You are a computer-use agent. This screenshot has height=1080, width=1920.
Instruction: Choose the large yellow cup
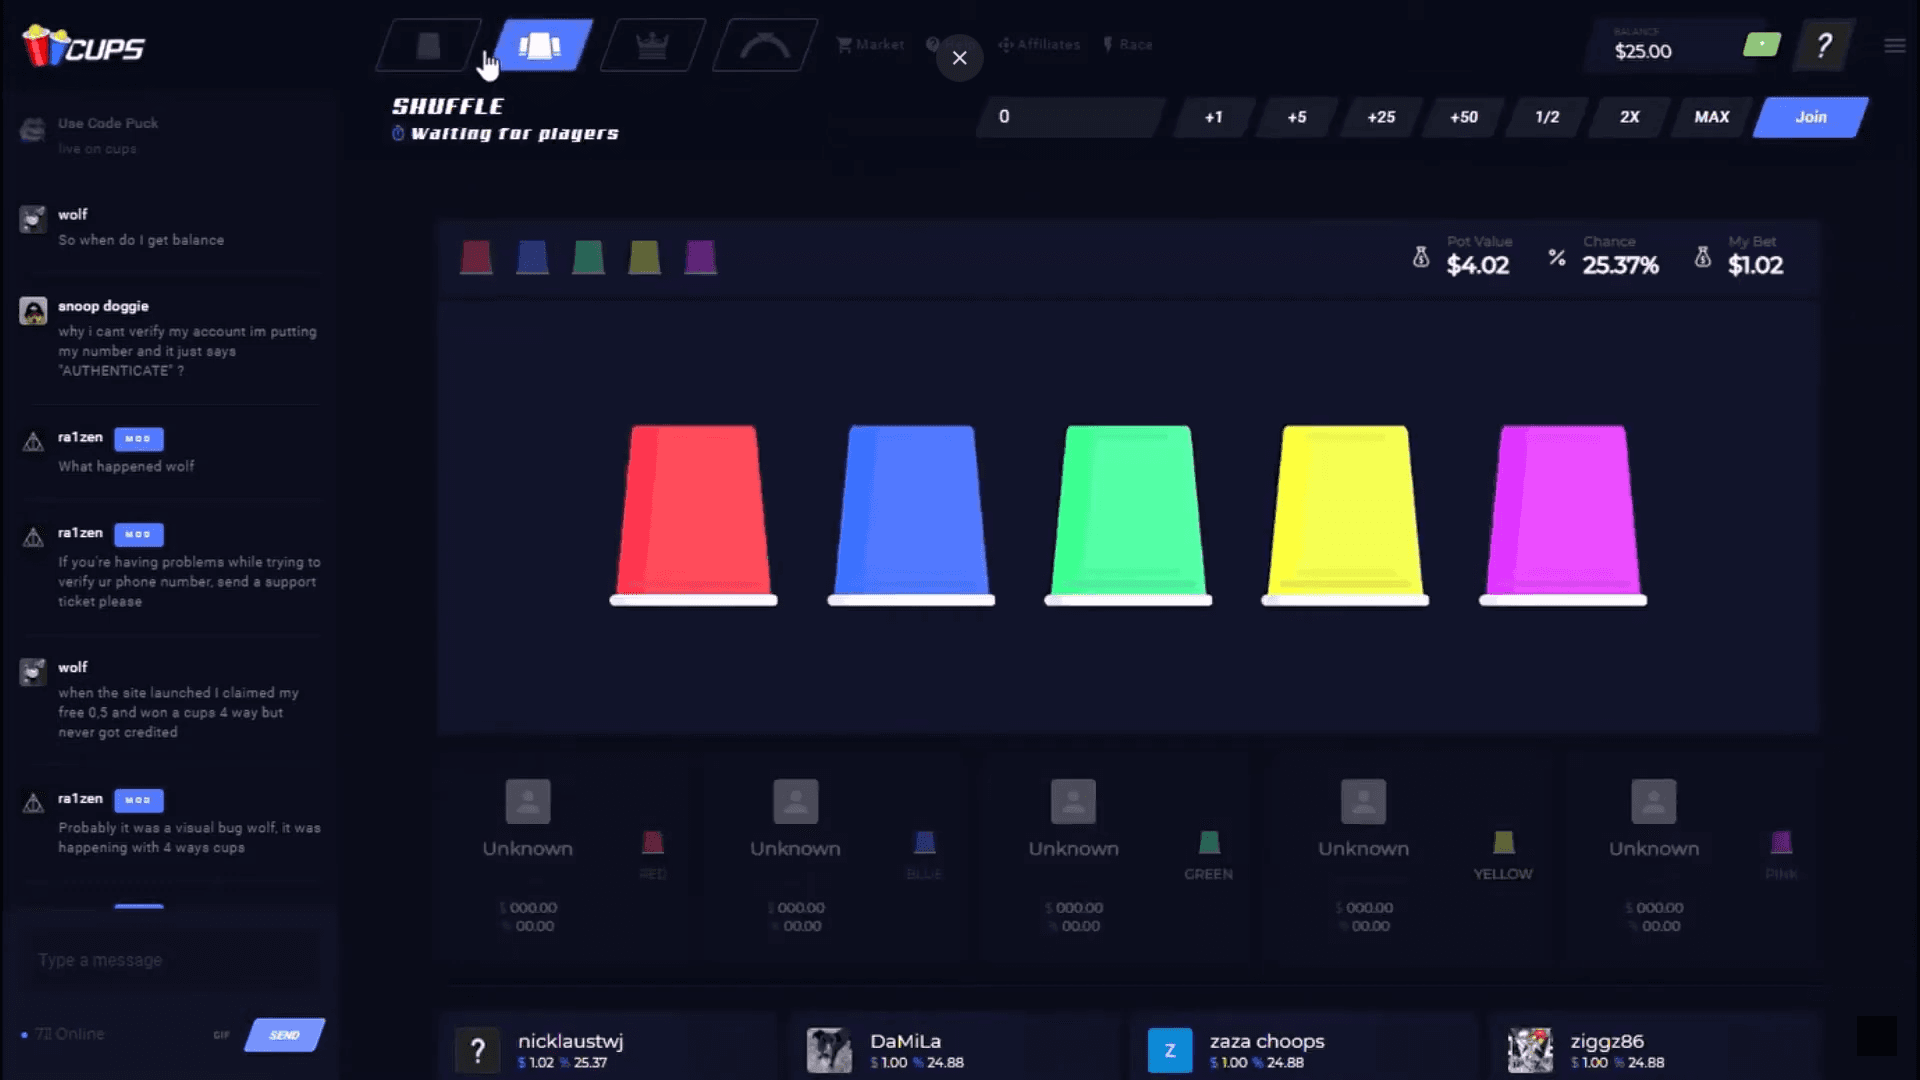(x=1345, y=513)
